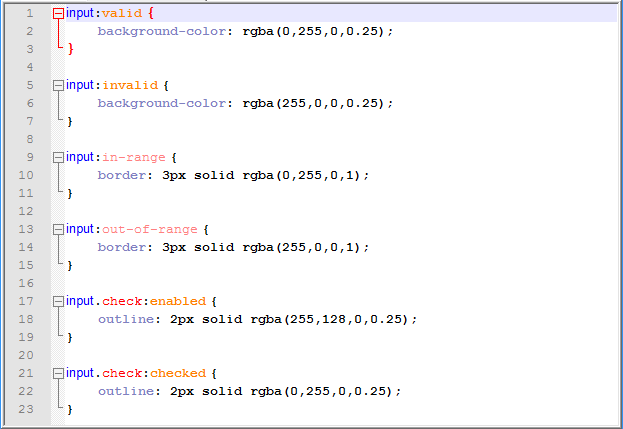
Task: Click 'rgba(255,0,0,1)' value on line 14
Action: coord(301,247)
